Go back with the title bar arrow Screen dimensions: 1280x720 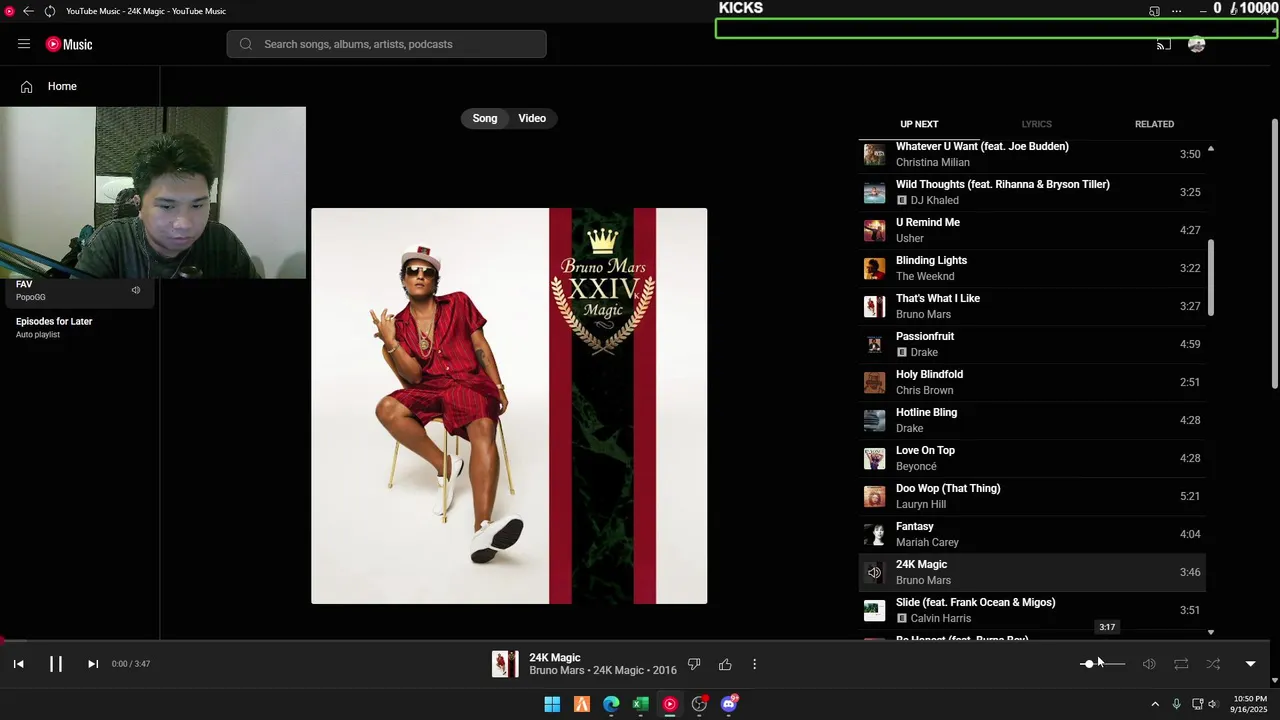pos(28,11)
